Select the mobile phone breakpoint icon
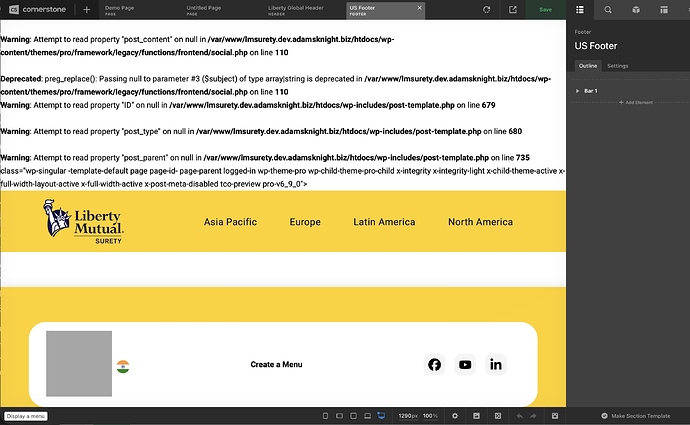This screenshot has height=425, width=690. (x=325, y=416)
